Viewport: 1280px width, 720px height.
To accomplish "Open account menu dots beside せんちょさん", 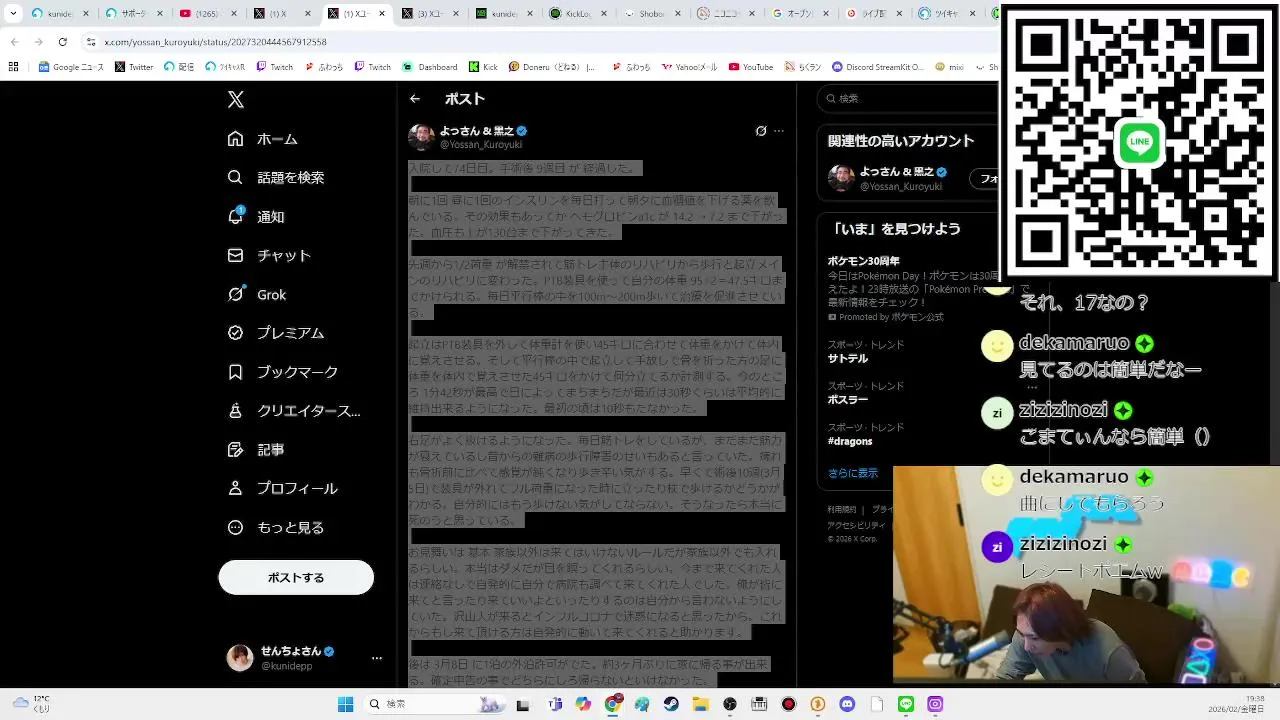I will (377, 658).
